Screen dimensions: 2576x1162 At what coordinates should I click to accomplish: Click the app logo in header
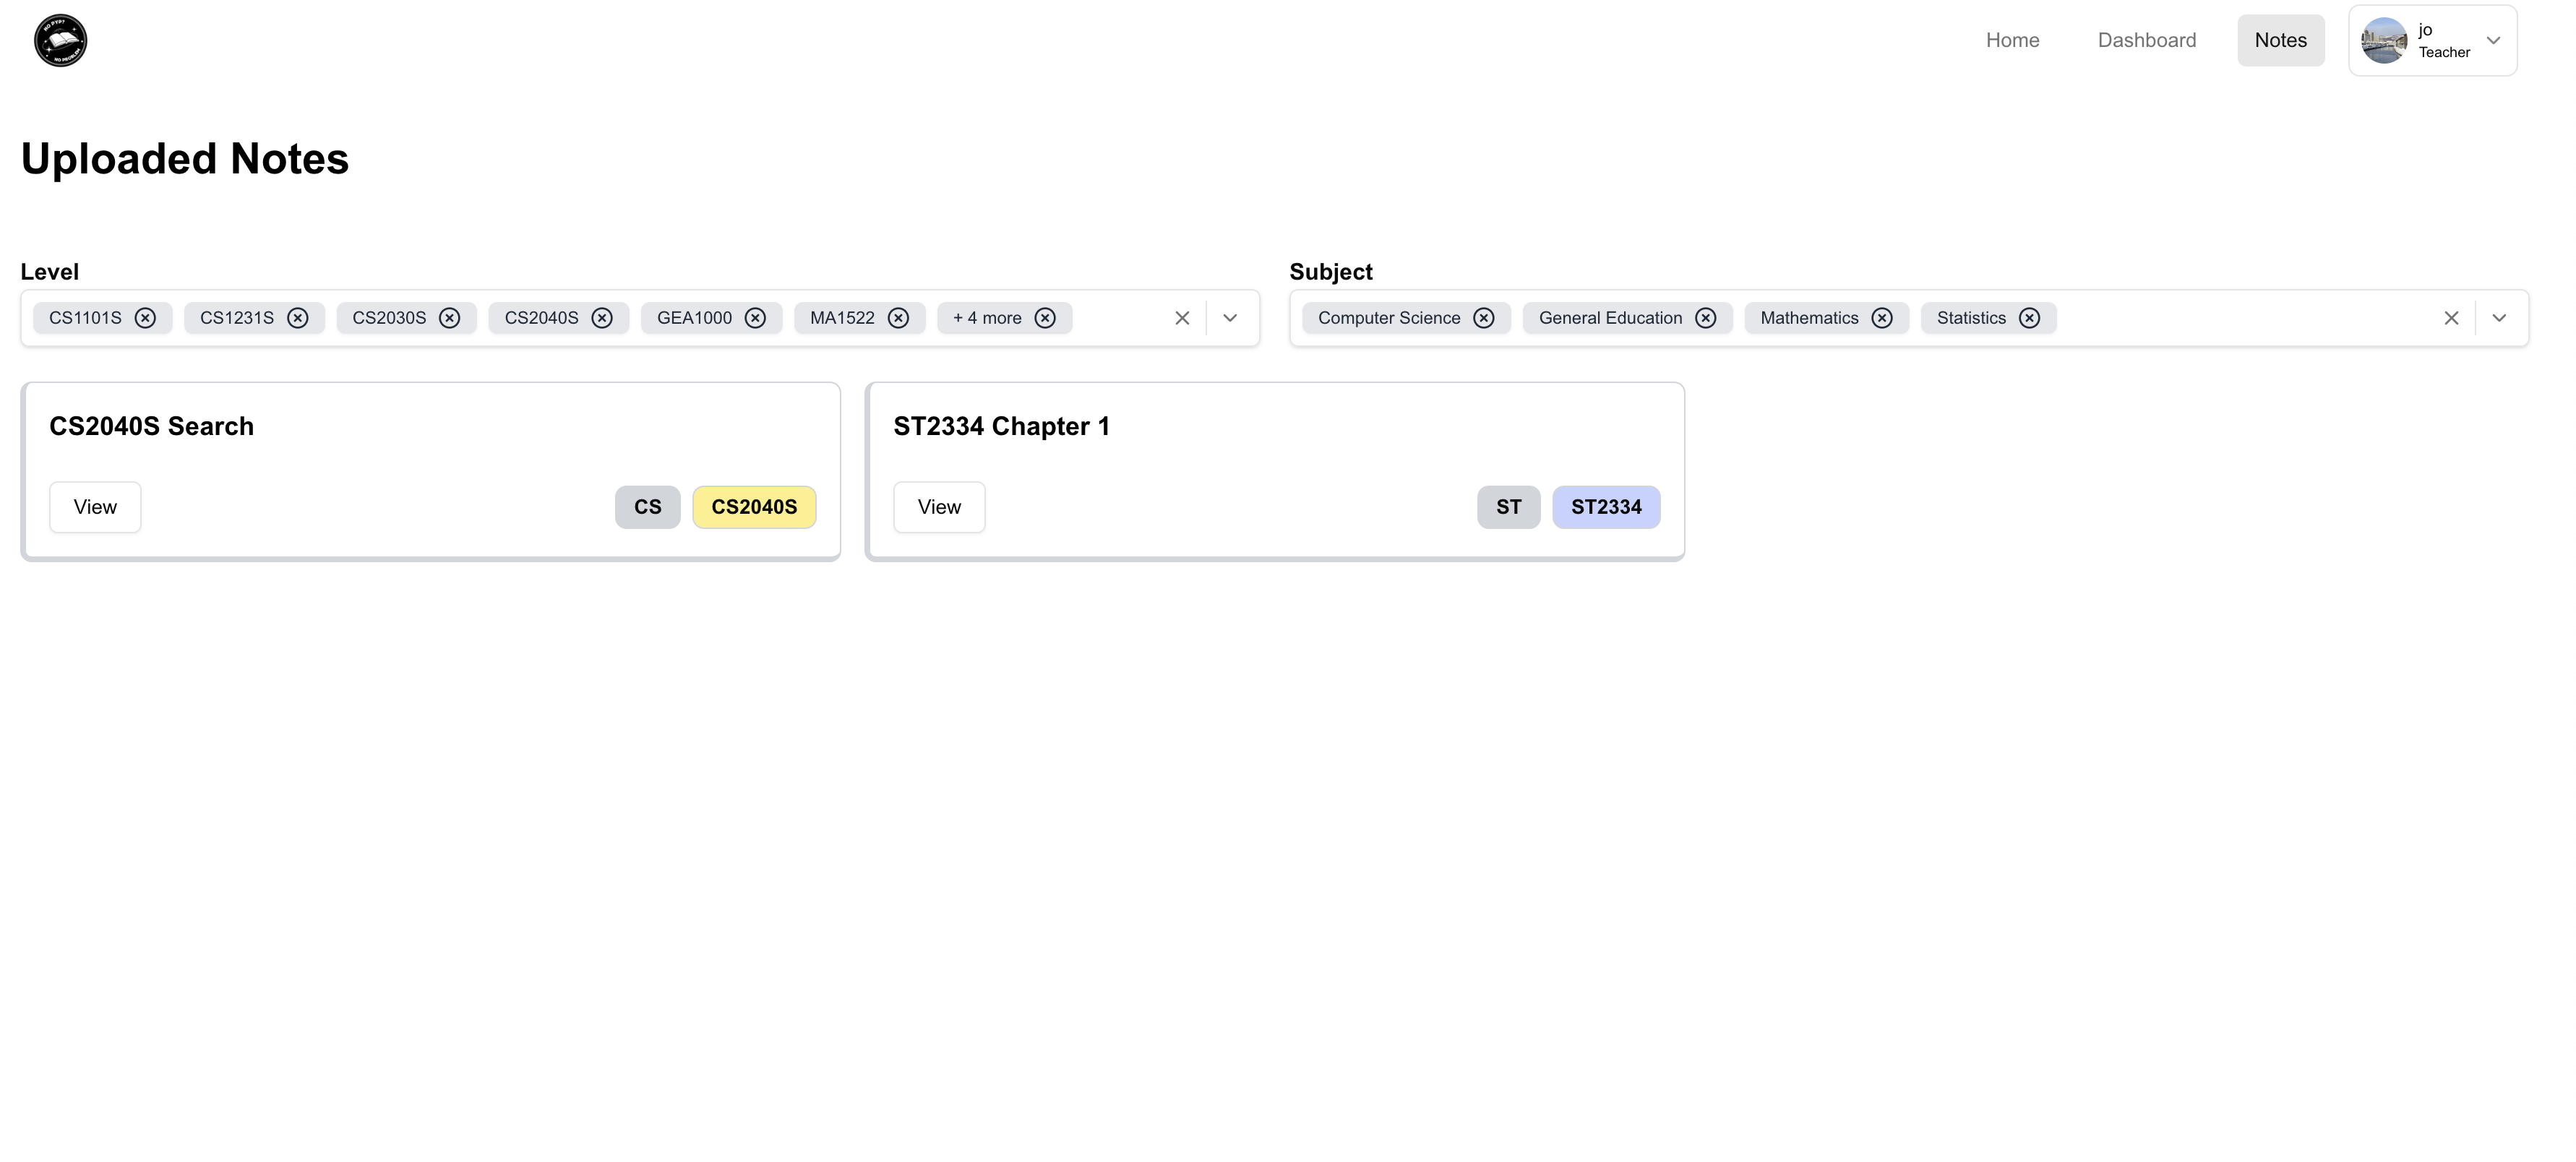point(60,41)
